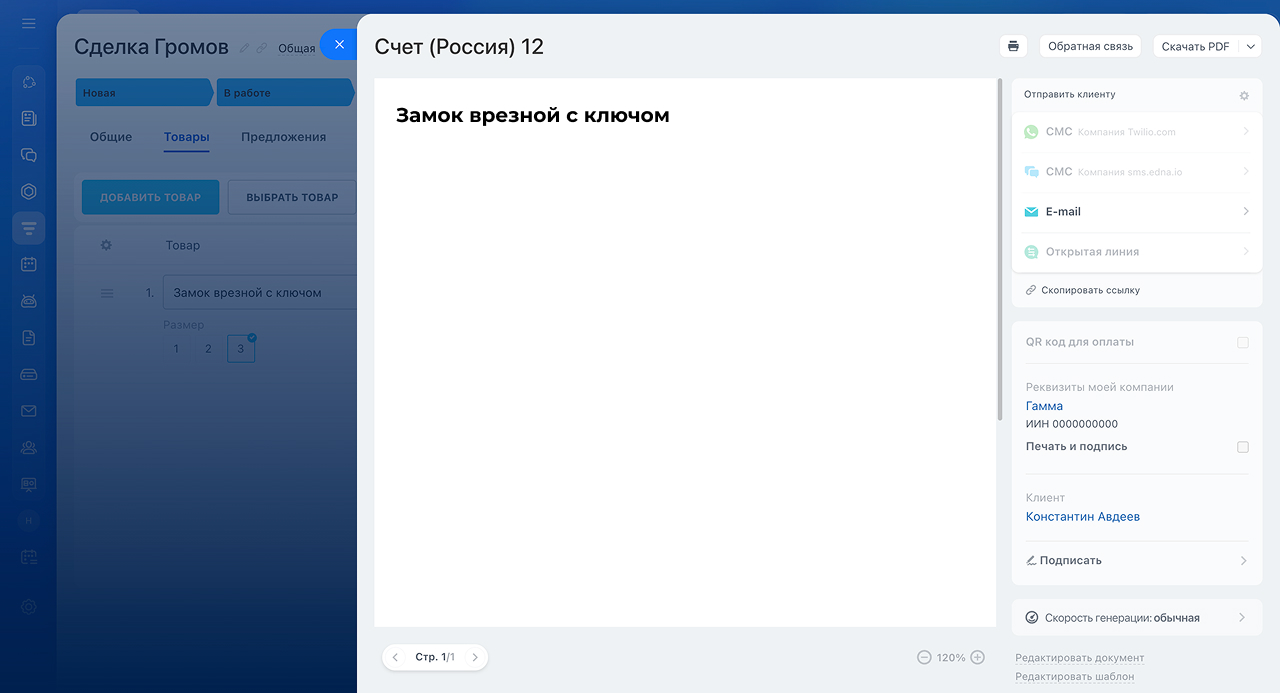Expand the Open line row chevron
The width and height of the screenshot is (1280, 693).
coord(1245,252)
